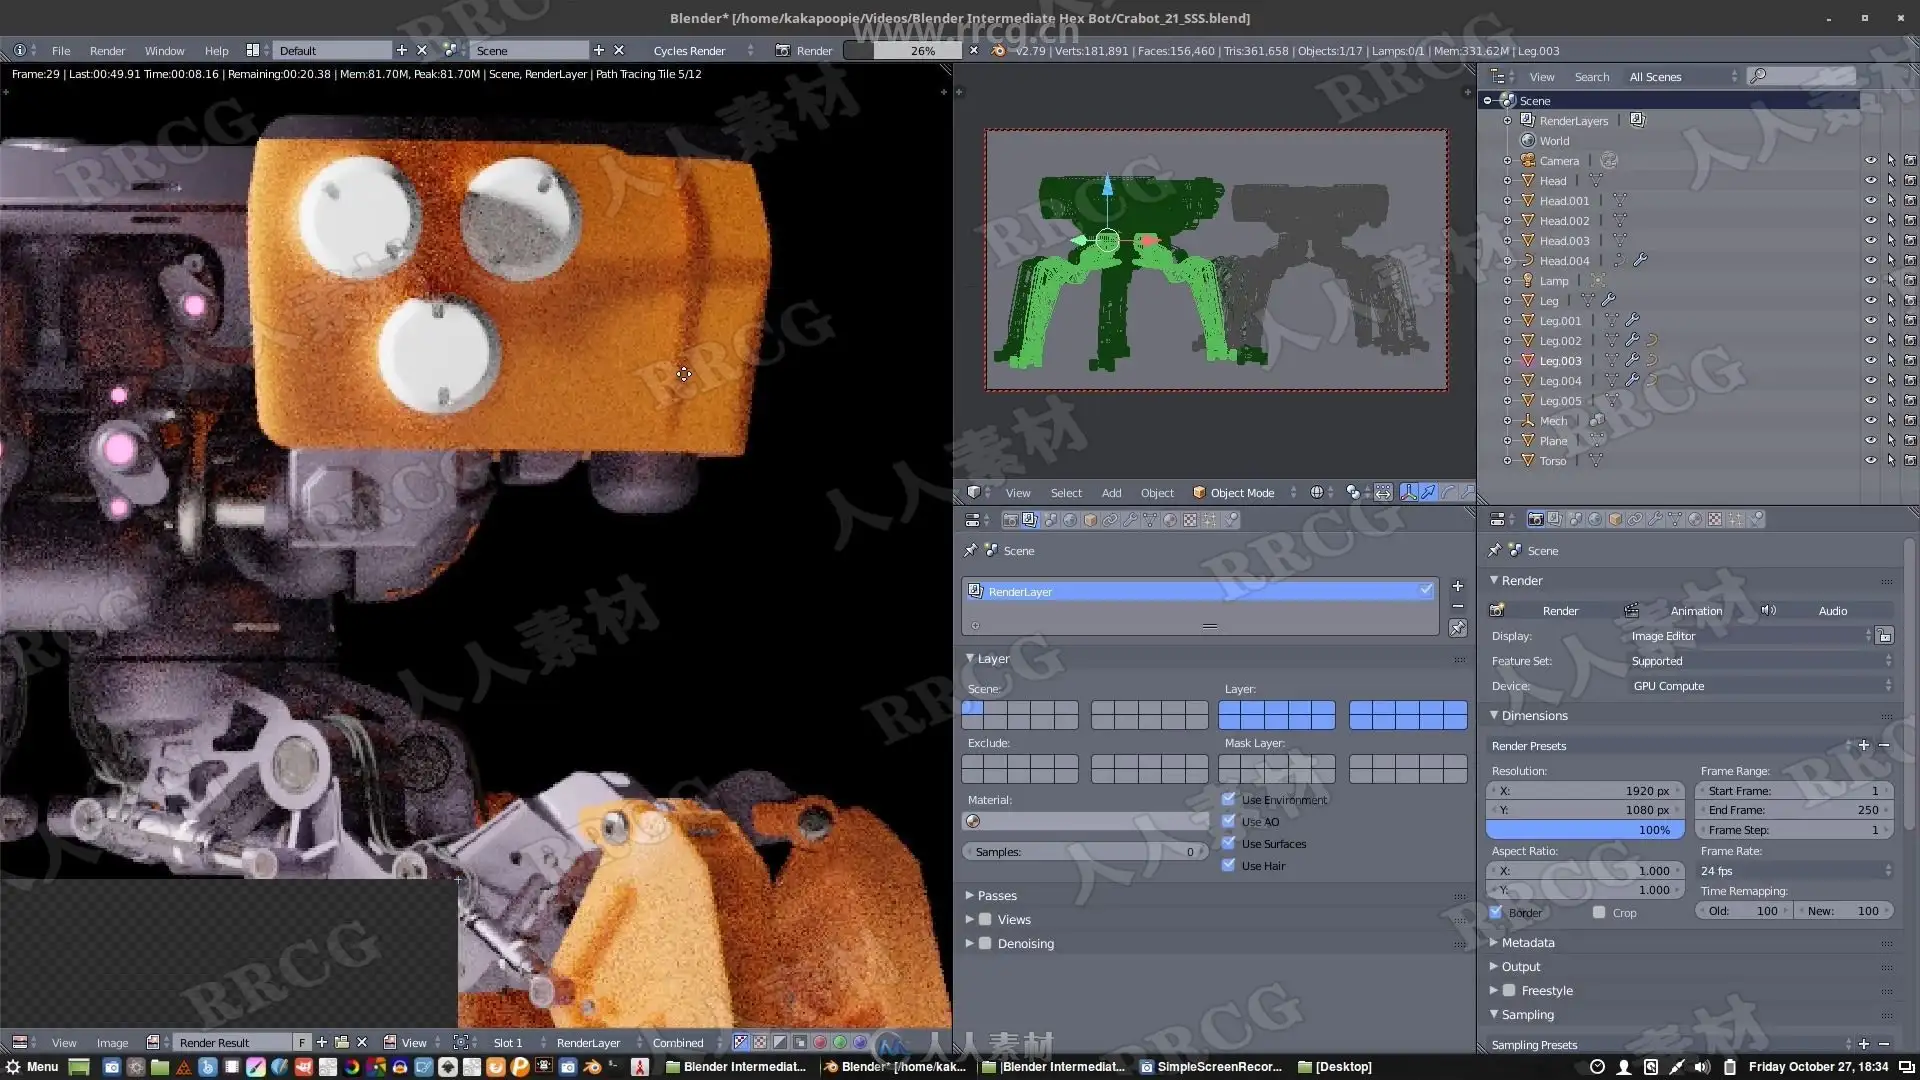Open the Render menu in top bar
1920x1080 pixels.
pyautogui.click(x=107, y=50)
